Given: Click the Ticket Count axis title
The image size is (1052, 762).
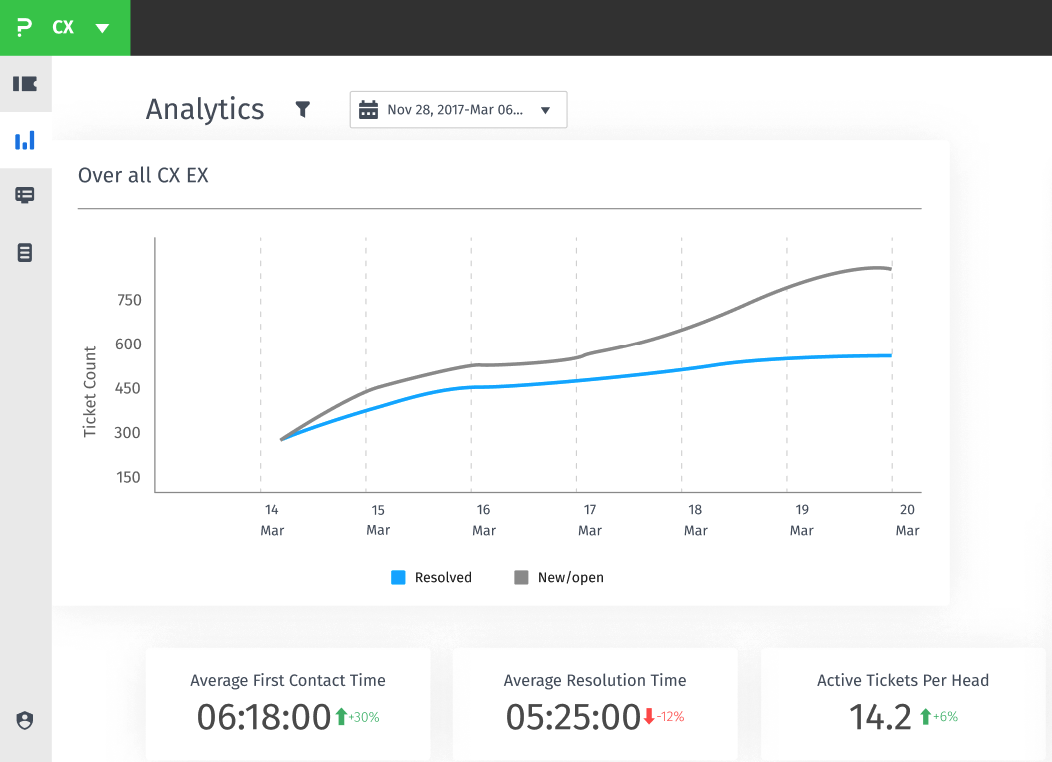Looking at the screenshot, I should pos(90,392).
